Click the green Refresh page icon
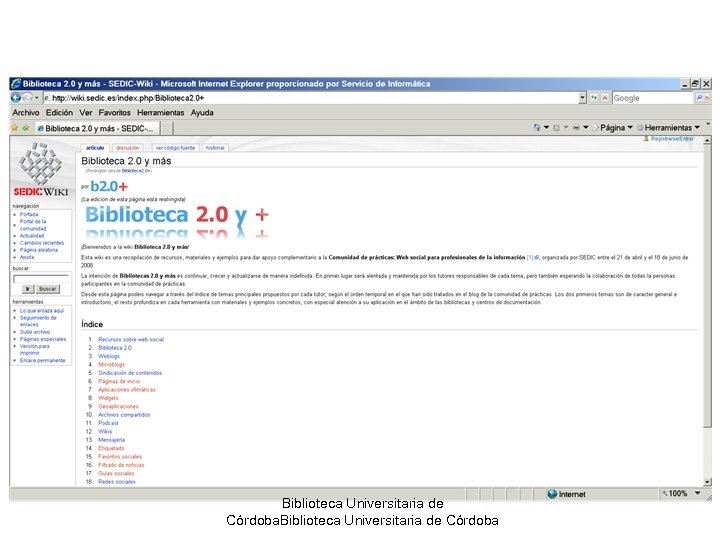The height and width of the screenshot is (540, 720). 594,98
